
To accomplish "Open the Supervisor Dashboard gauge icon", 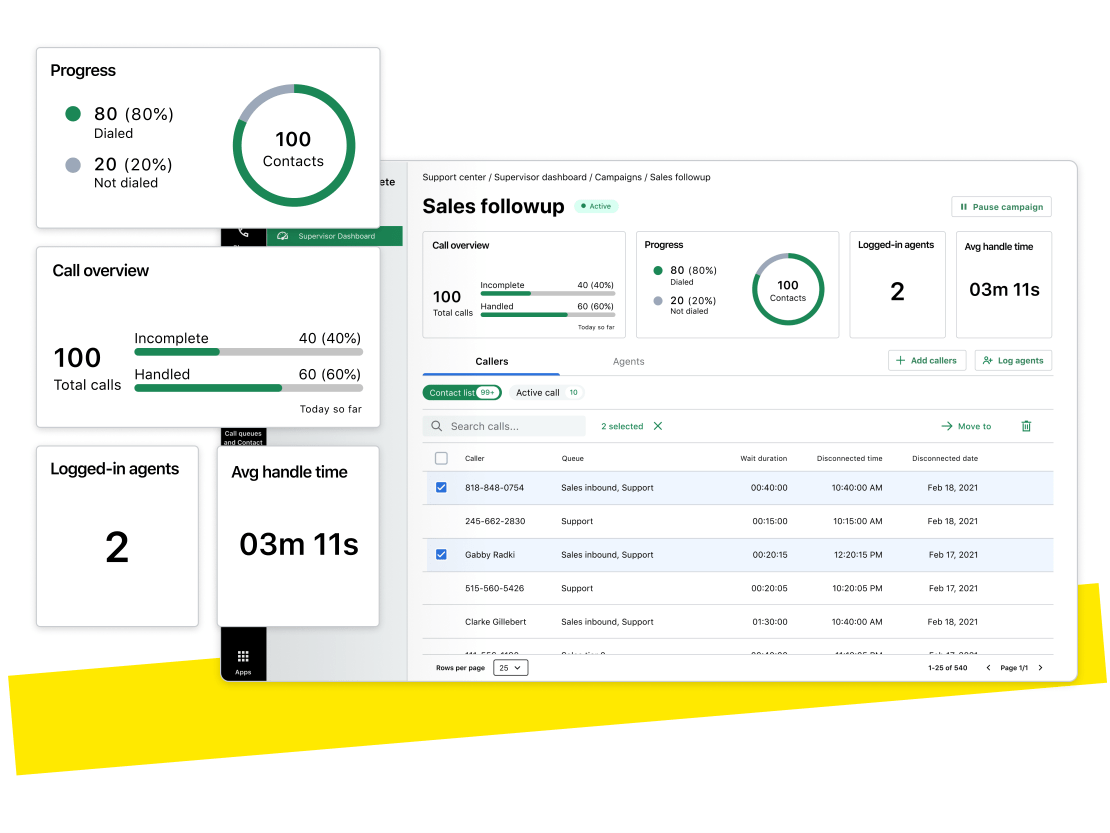I will click(283, 236).
